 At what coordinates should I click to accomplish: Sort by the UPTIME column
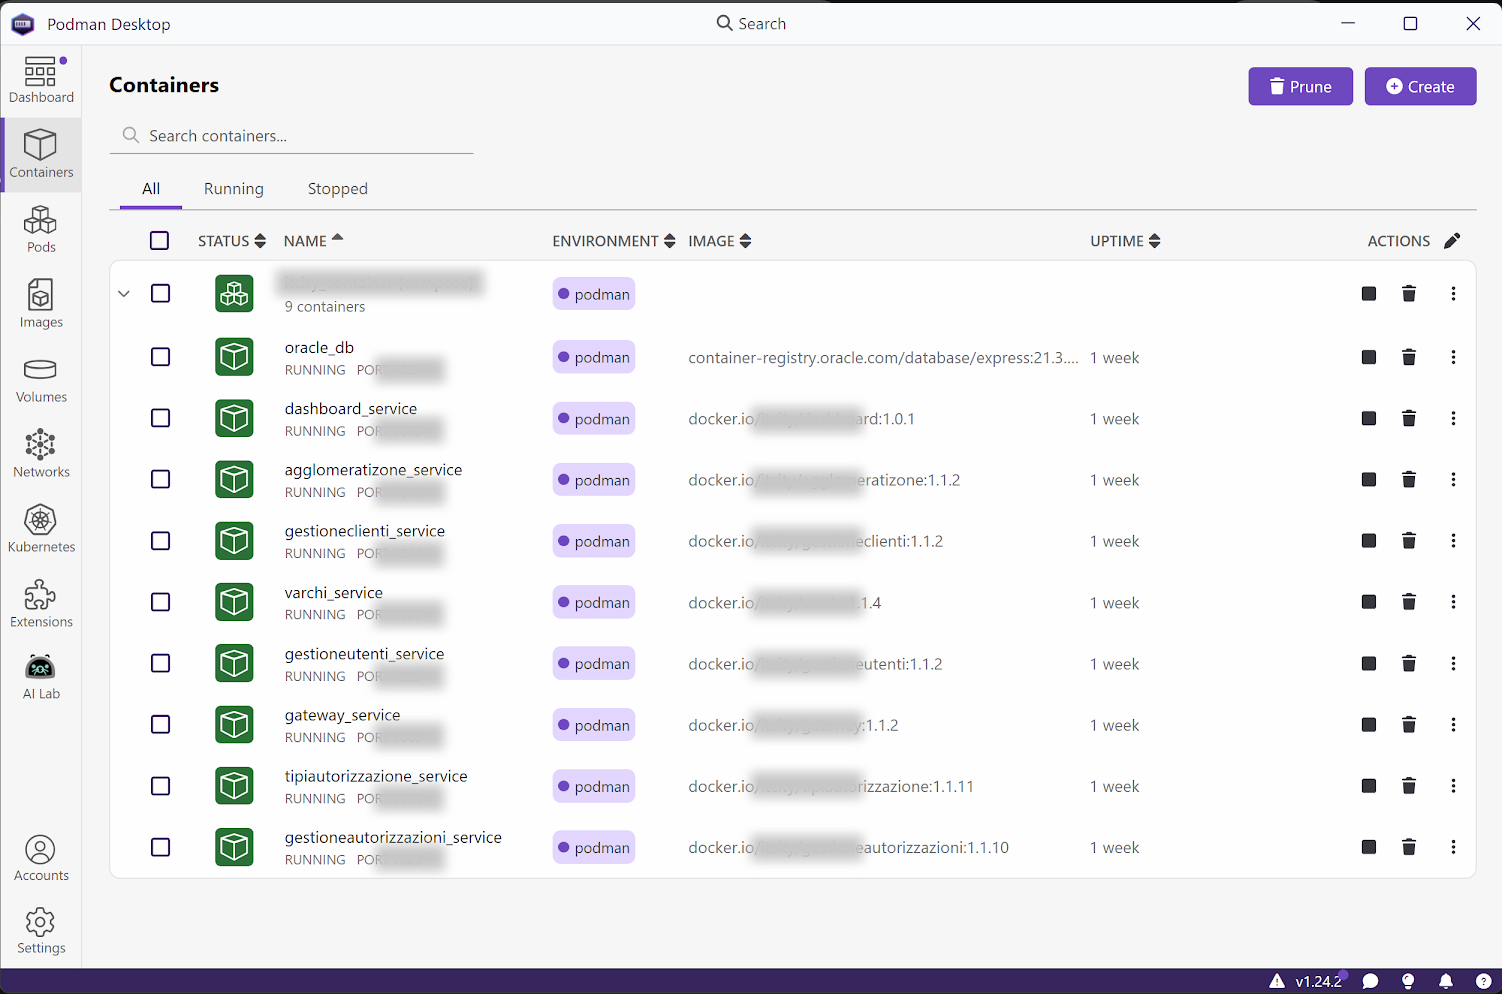coord(1125,241)
